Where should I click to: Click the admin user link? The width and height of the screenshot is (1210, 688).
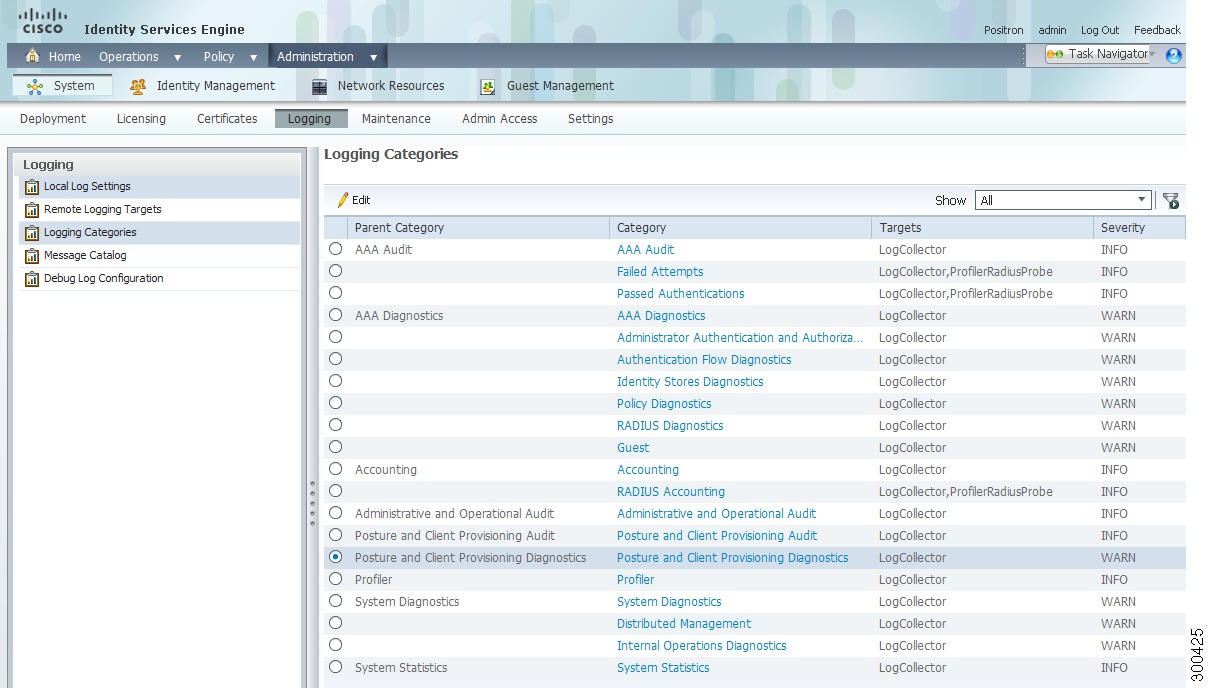click(1052, 31)
